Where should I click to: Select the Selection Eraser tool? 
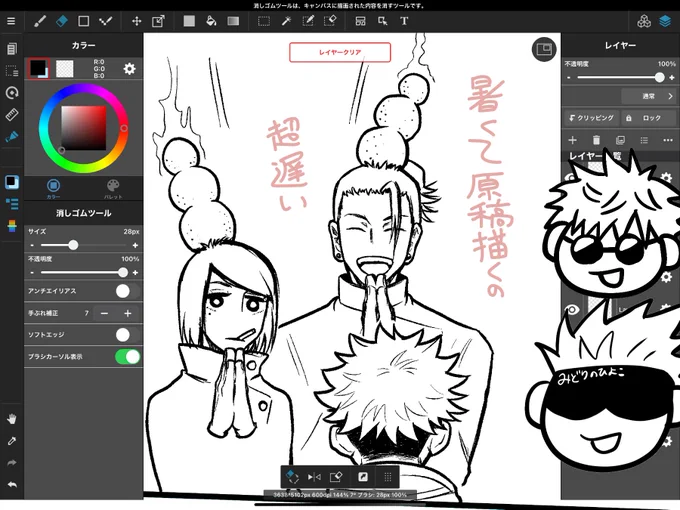tap(330, 21)
